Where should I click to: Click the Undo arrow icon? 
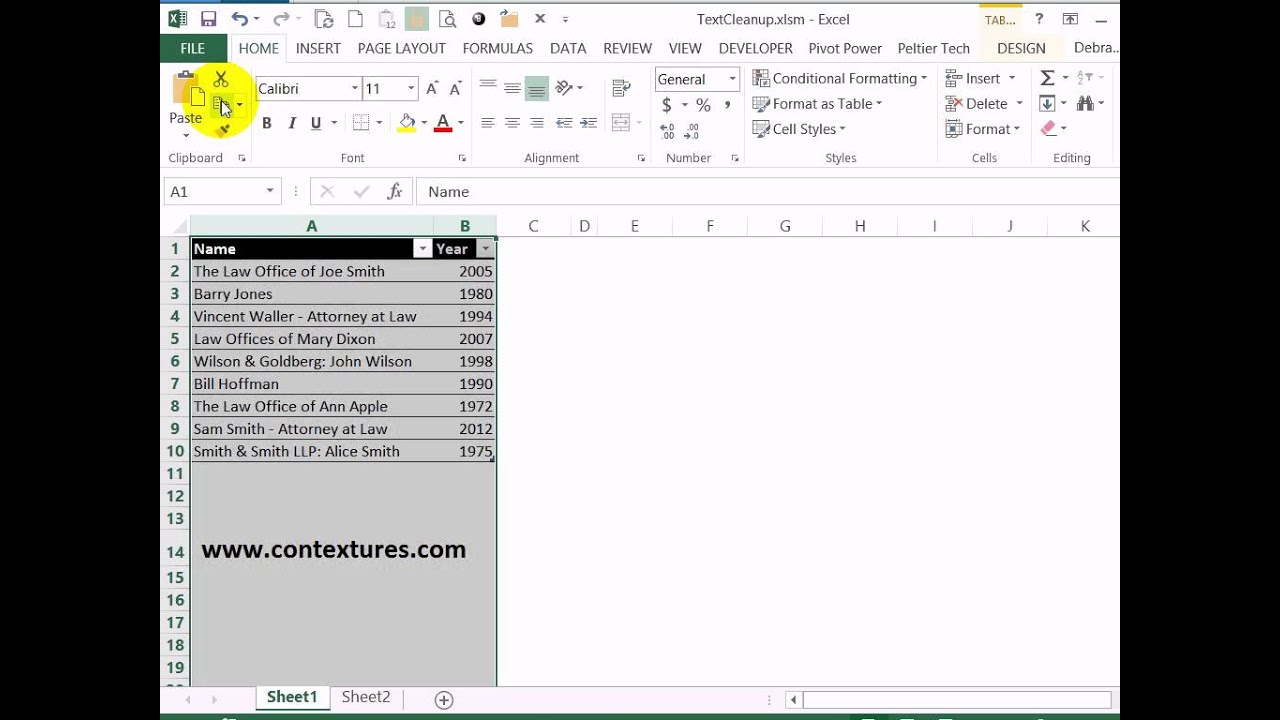point(239,19)
